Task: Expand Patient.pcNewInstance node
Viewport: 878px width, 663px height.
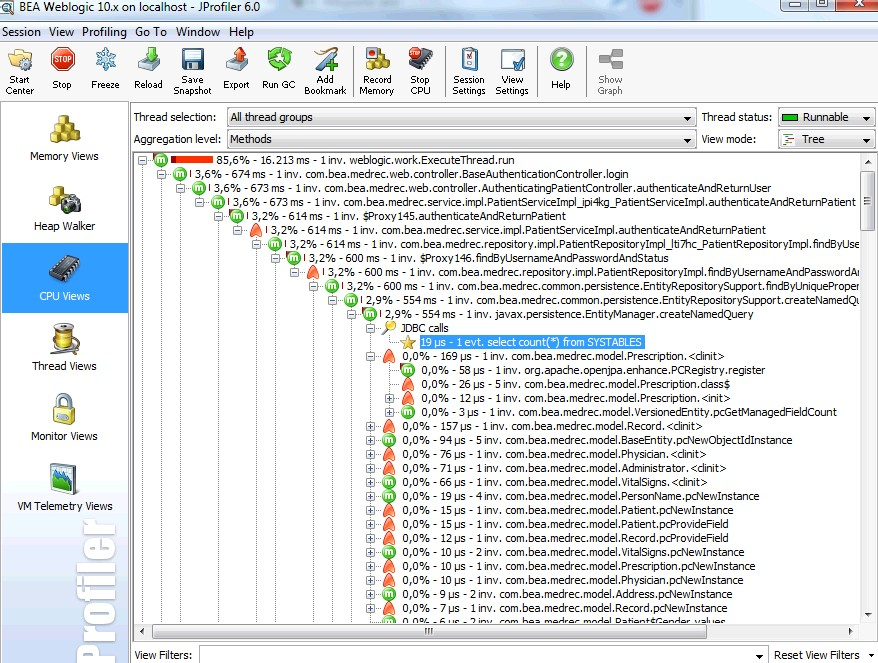Action: (x=370, y=510)
